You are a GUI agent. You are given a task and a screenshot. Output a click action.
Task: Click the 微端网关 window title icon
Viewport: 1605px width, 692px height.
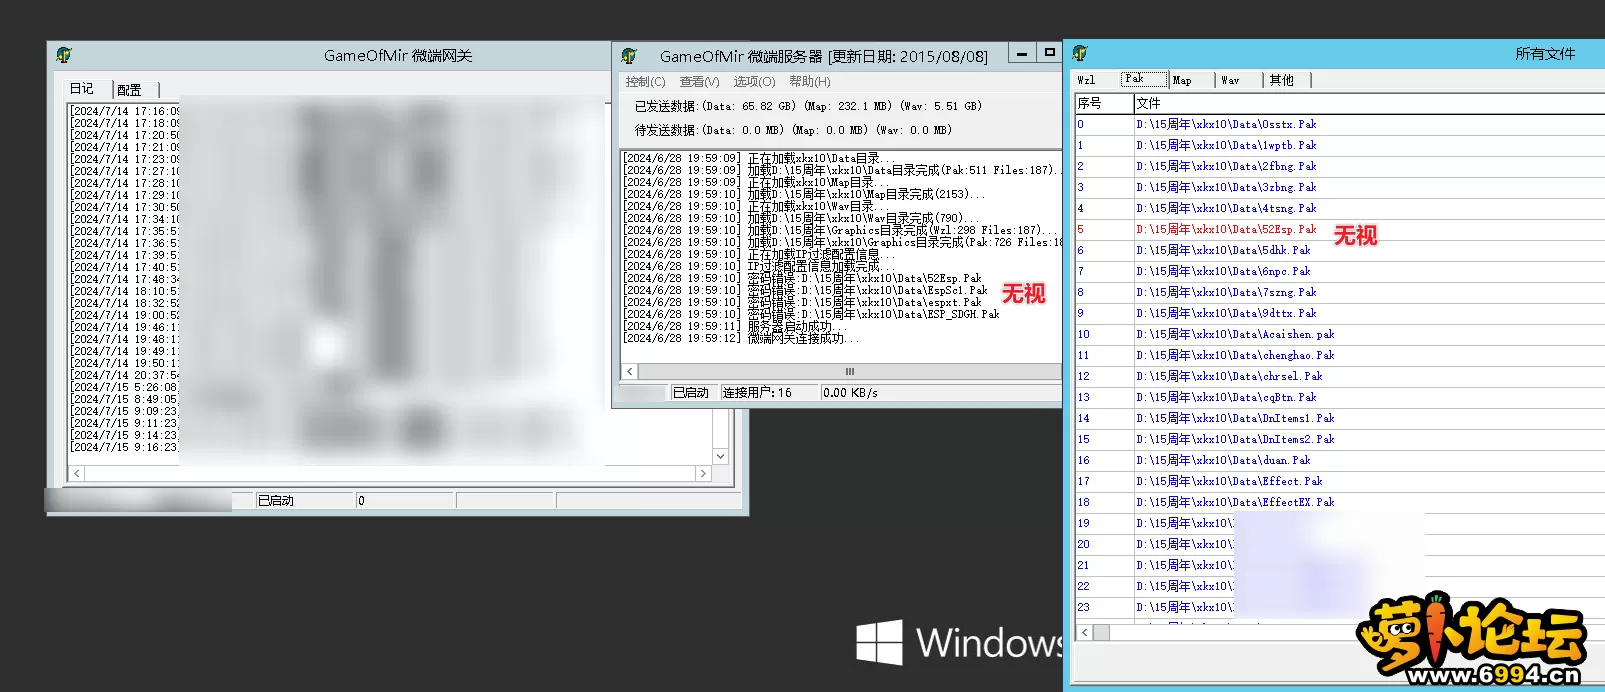(64, 55)
